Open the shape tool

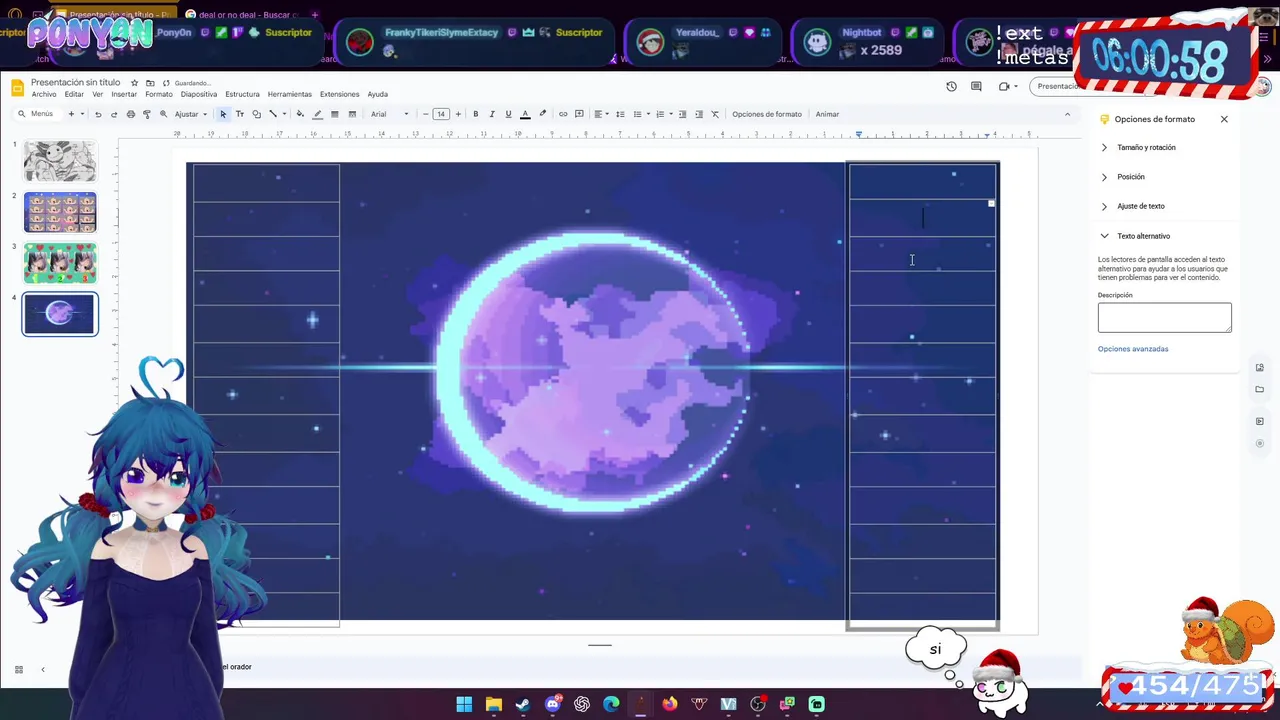coord(256,114)
